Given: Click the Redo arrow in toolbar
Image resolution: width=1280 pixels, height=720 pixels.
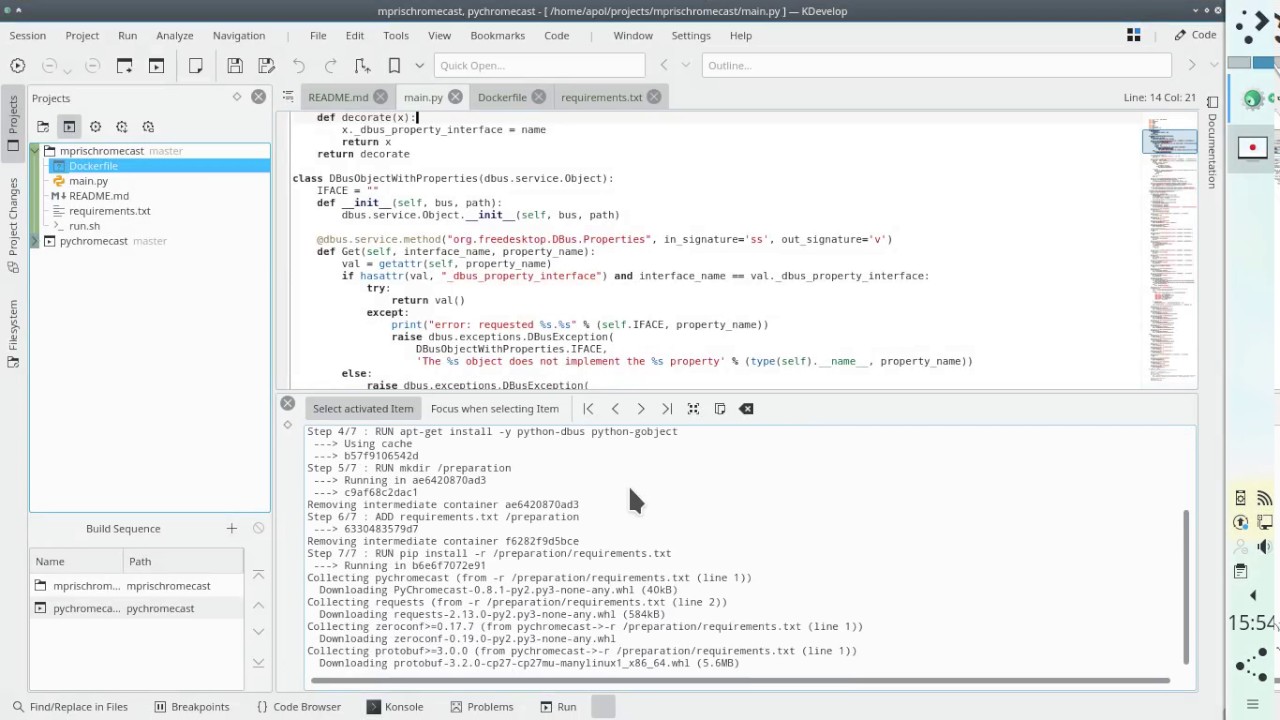Looking at the screenshot, I should click(330, 65).
